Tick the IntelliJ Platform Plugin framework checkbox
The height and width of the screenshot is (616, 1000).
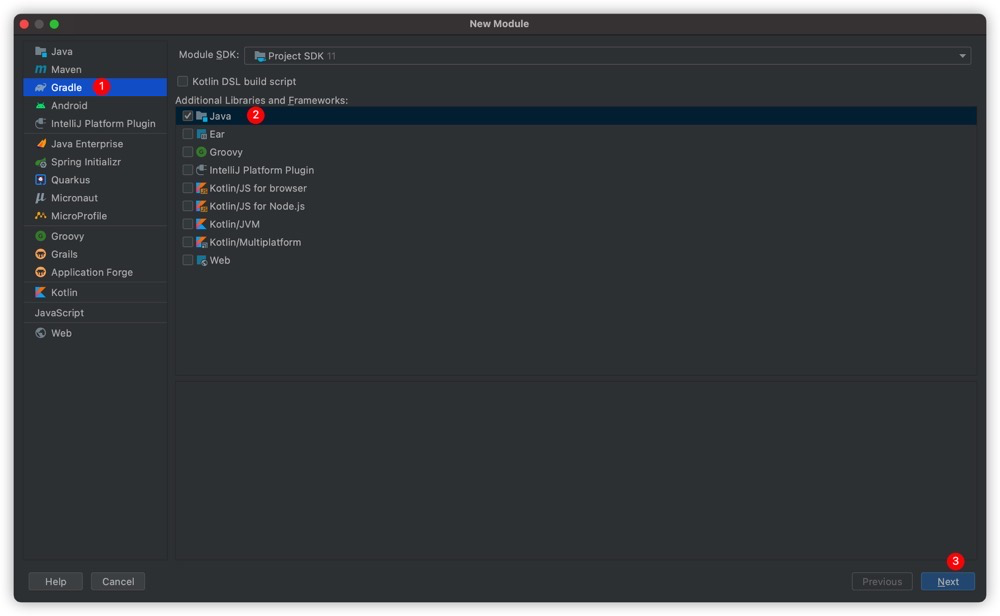coord(188,170)
